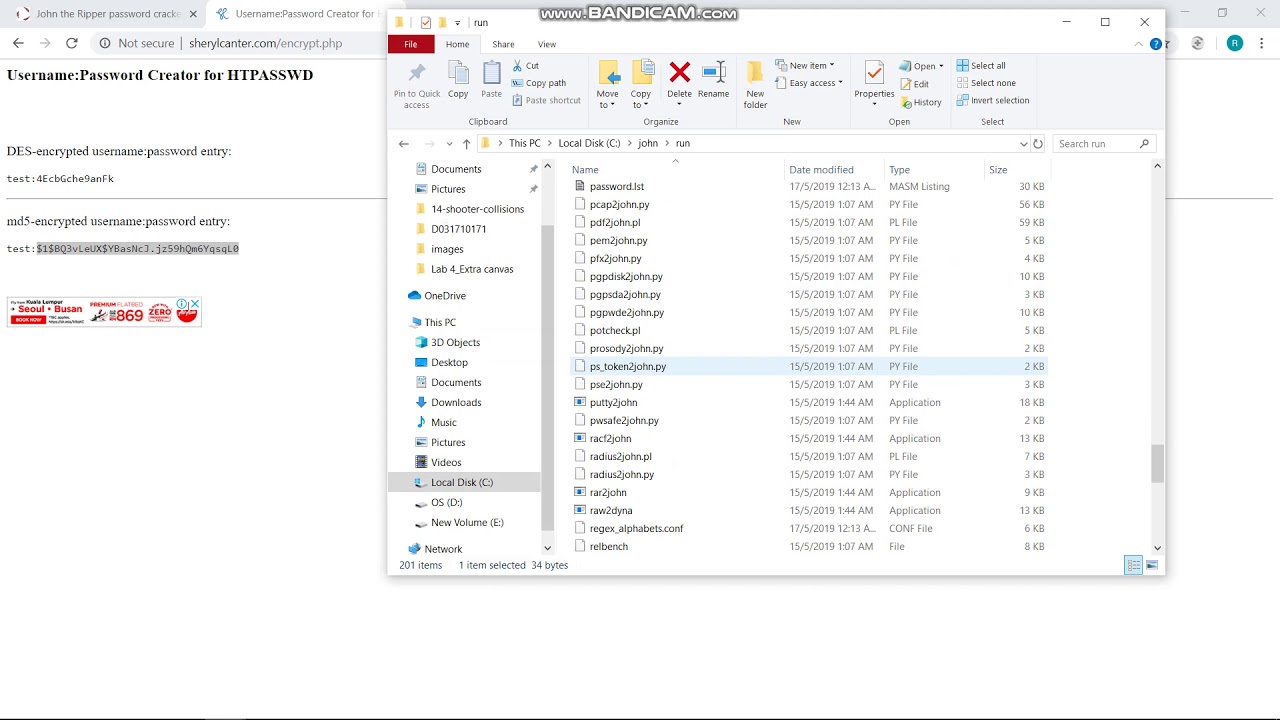Screen dimensions: 1280x720
Task: Sort by Type column header
Action: coord(934,170)
